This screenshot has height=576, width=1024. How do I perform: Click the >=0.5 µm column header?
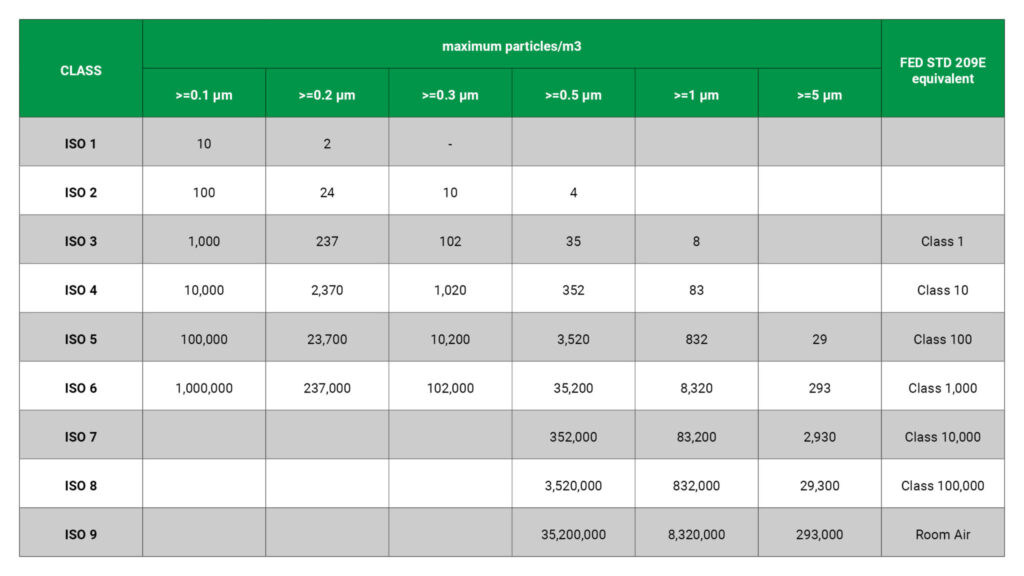tap(573, 93)
